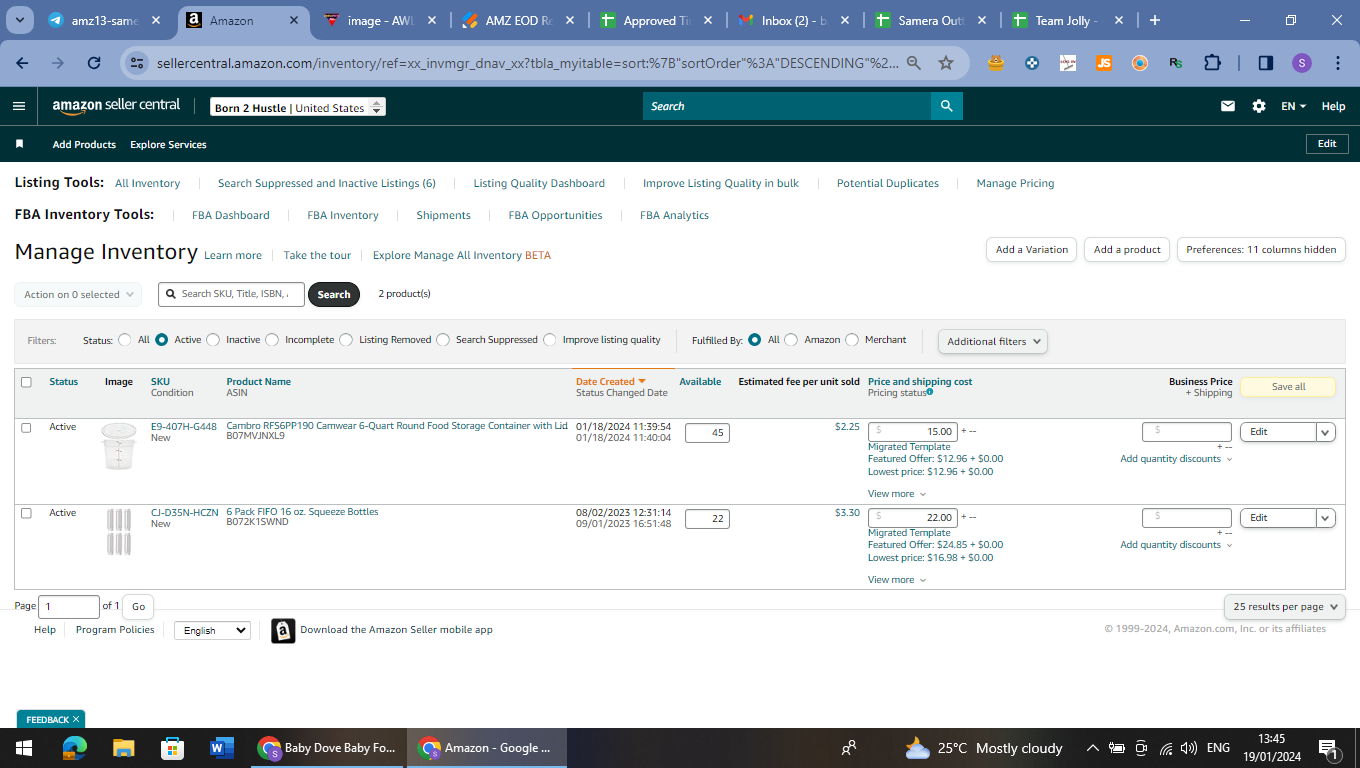Expand the Additional filters dropdown
Screen dimensions: 1360x768
coord(993,341)
